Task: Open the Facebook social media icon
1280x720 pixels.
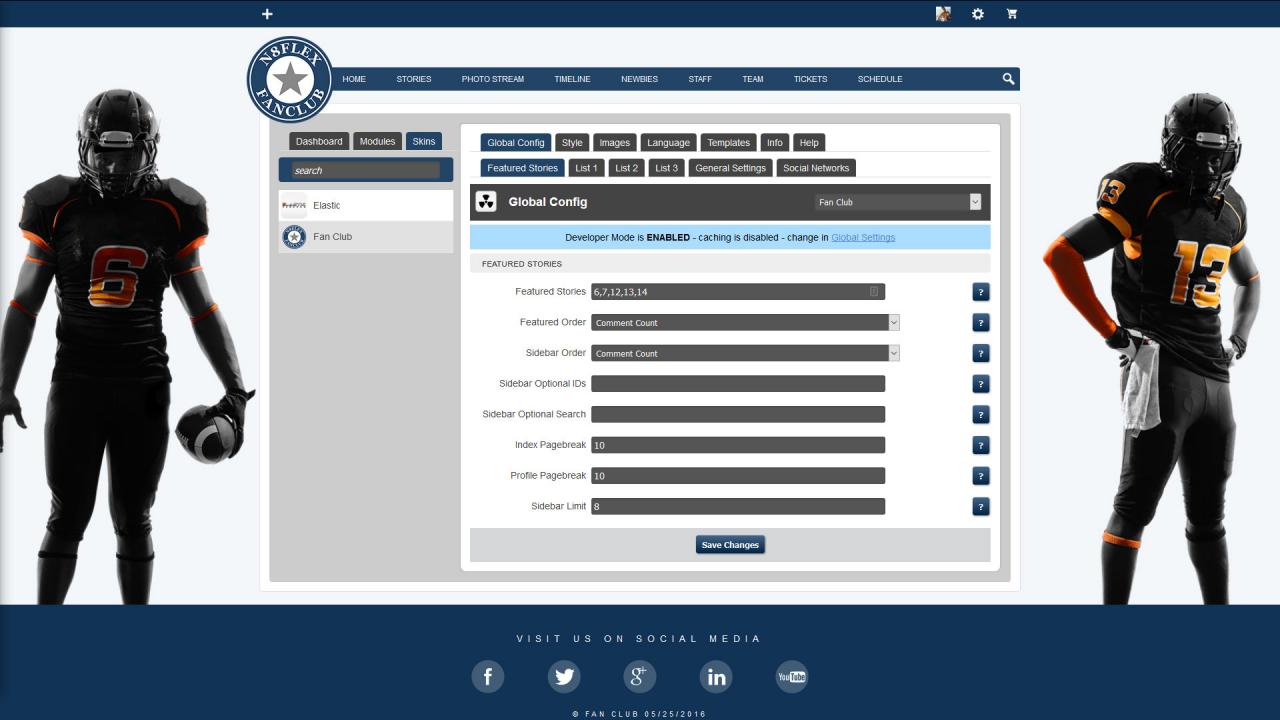Action: click(x=488, y=677)
